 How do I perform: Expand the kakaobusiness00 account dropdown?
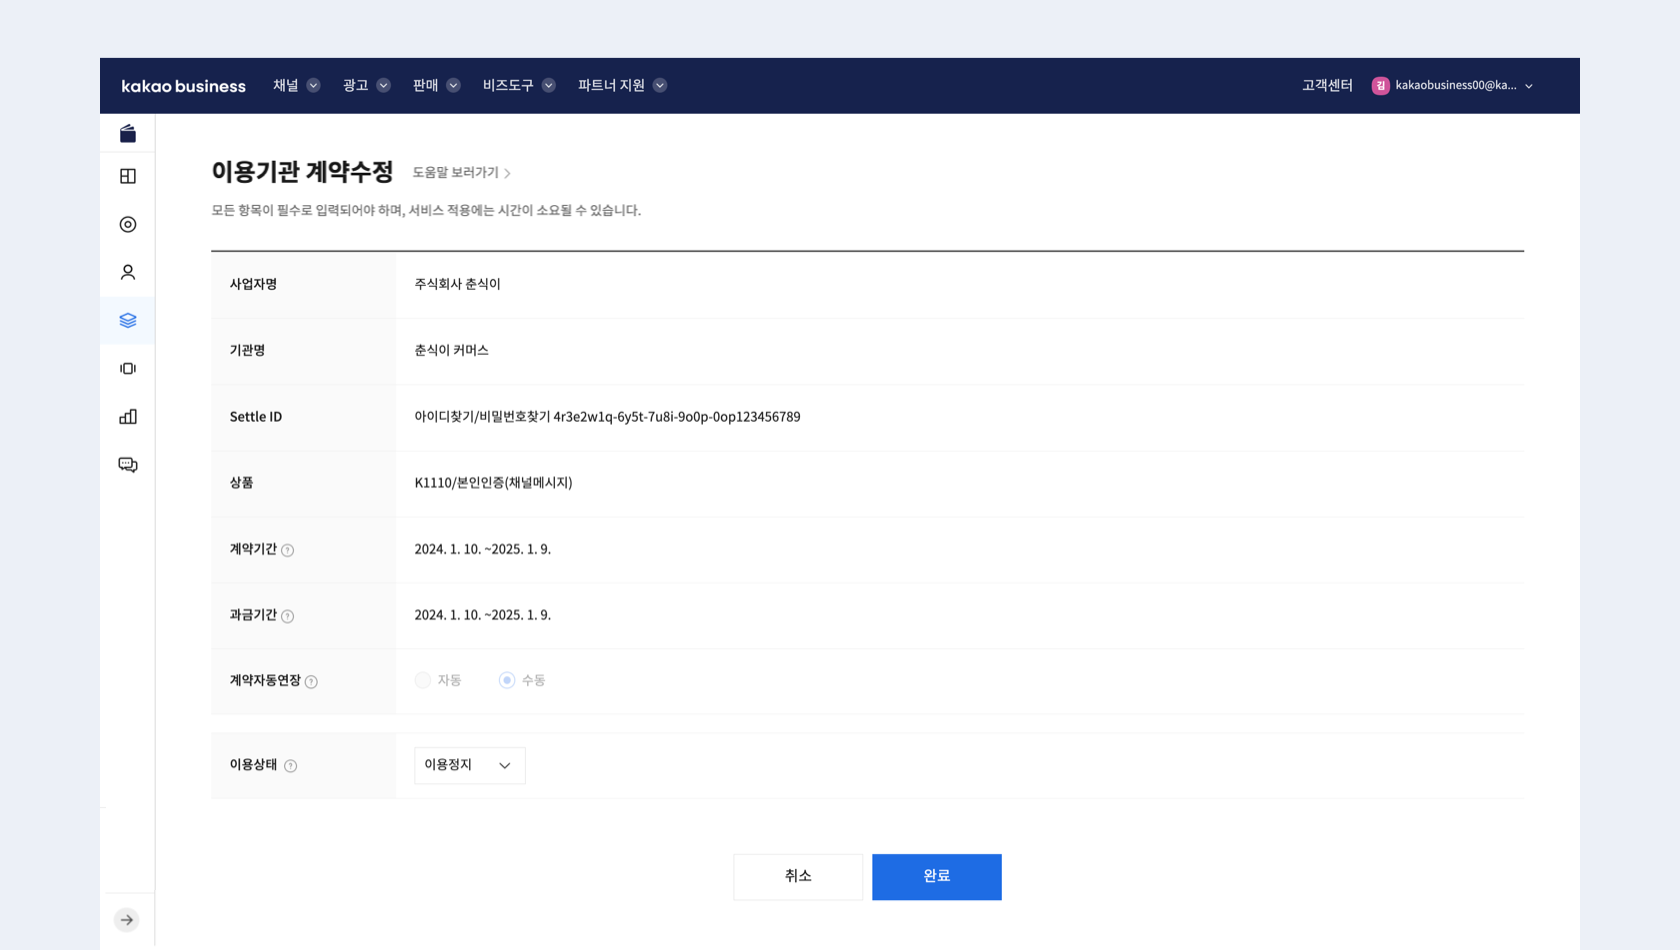click(1453, 85)
